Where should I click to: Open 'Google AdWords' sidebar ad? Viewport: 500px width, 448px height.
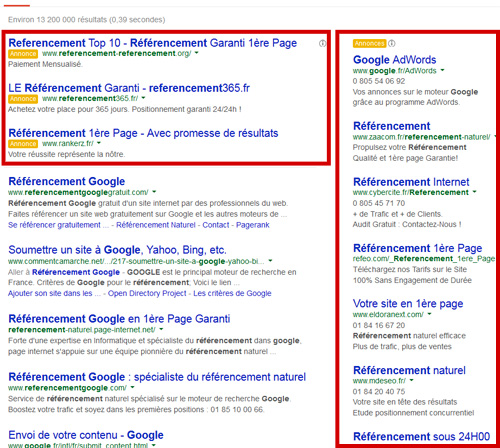(395, 60)
